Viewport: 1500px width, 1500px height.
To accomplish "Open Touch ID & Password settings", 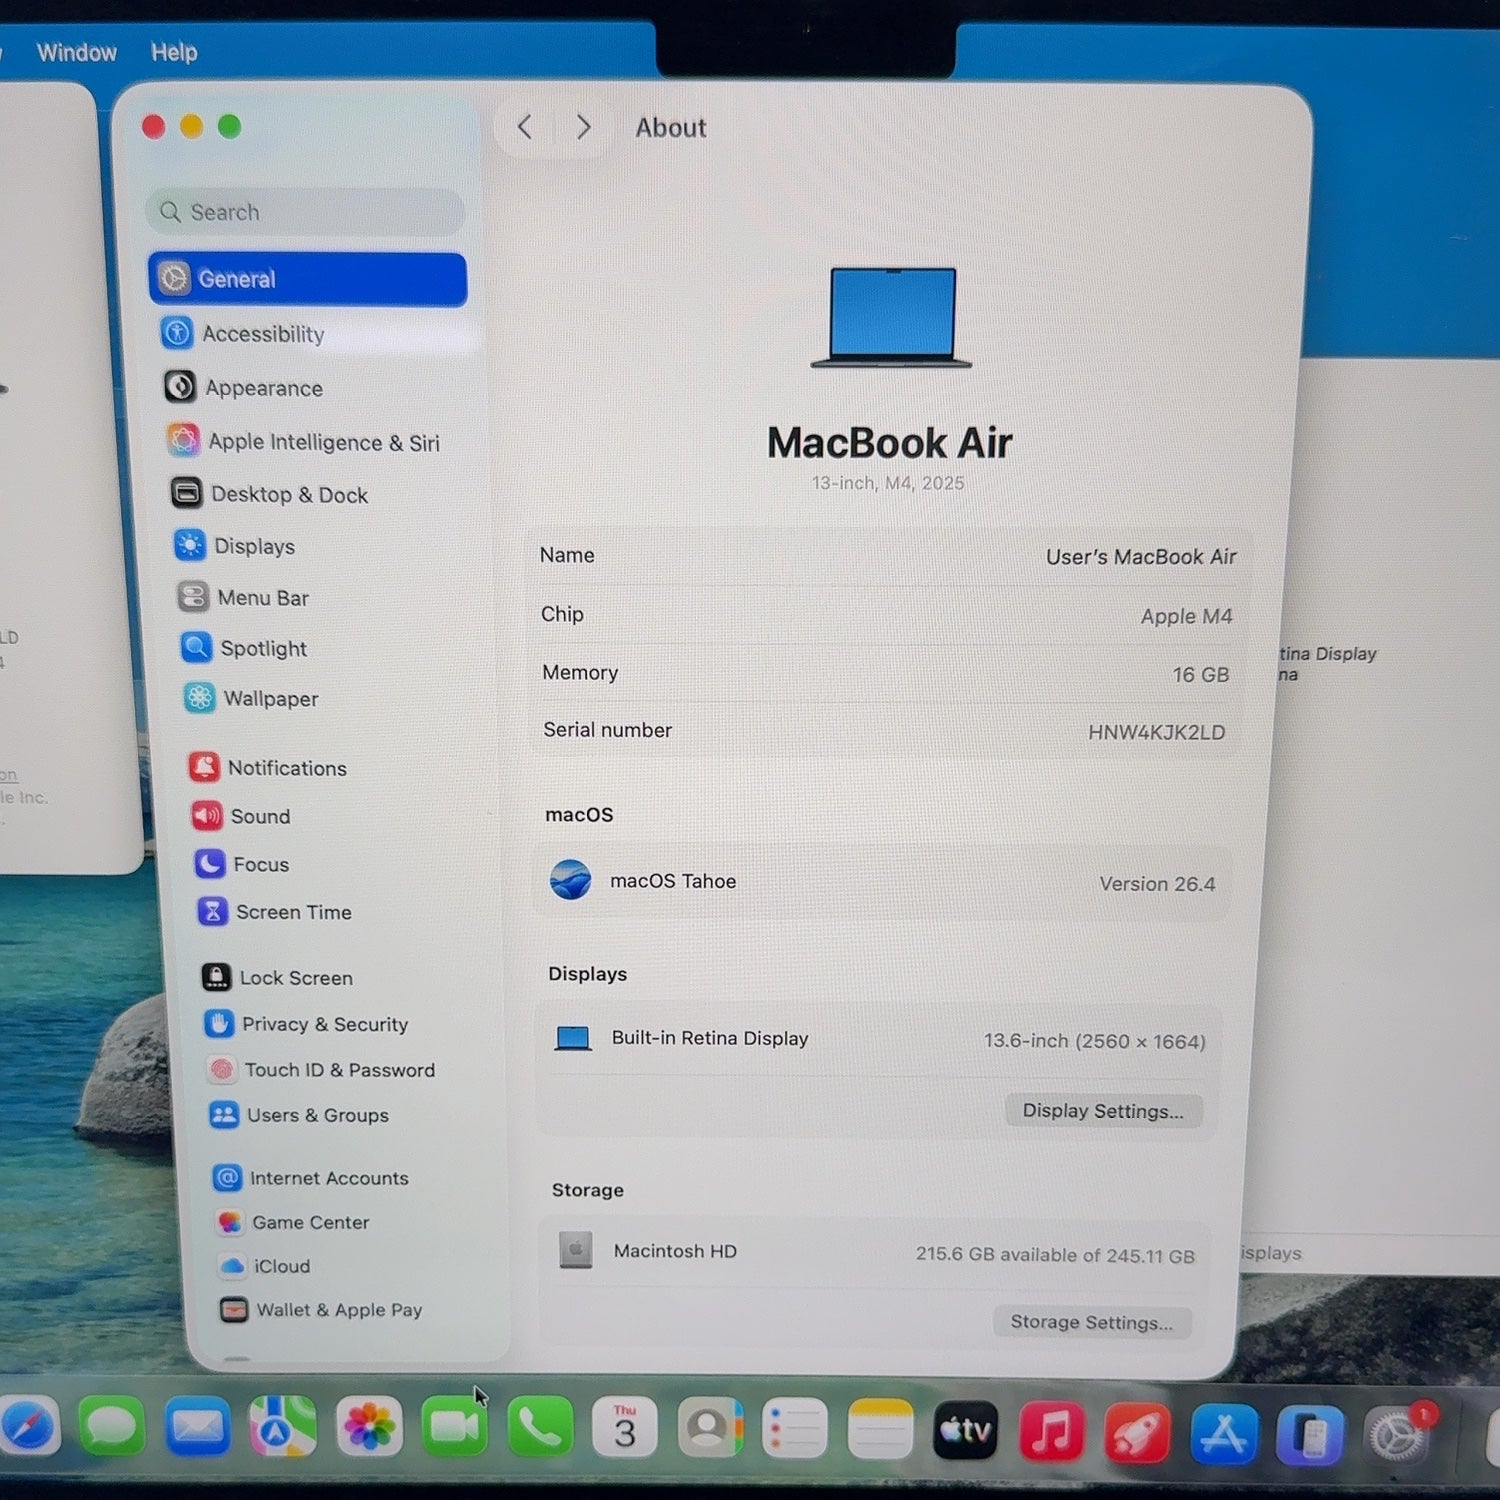I will click(321, 1070).
